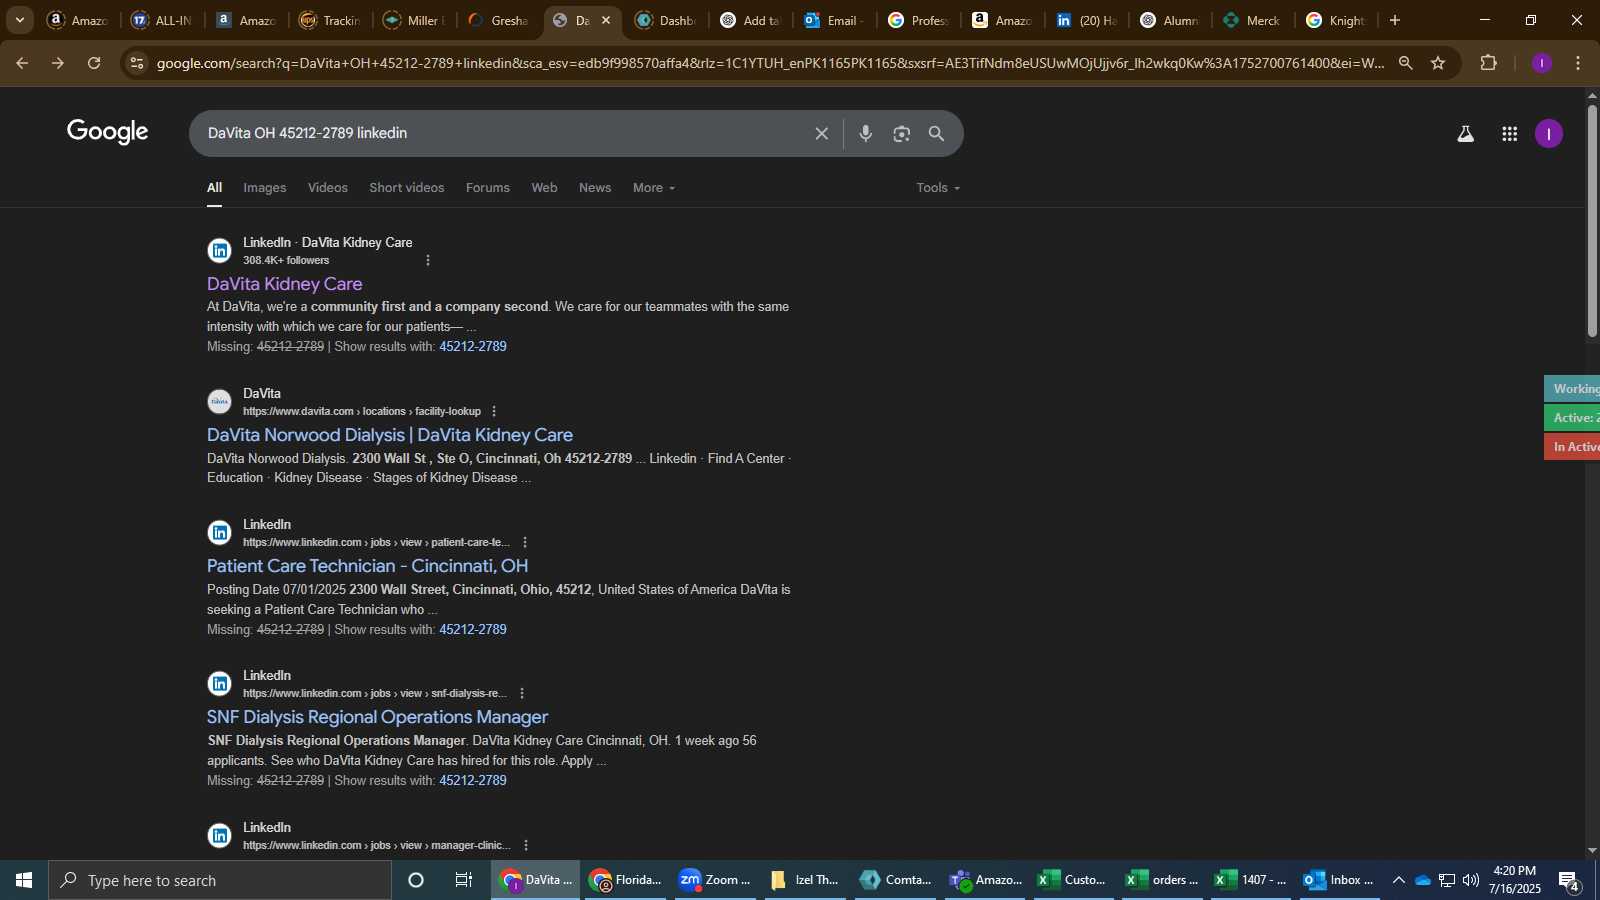Select the All results tab
The height and width of the screenshot is (900, 1600).
215,188
